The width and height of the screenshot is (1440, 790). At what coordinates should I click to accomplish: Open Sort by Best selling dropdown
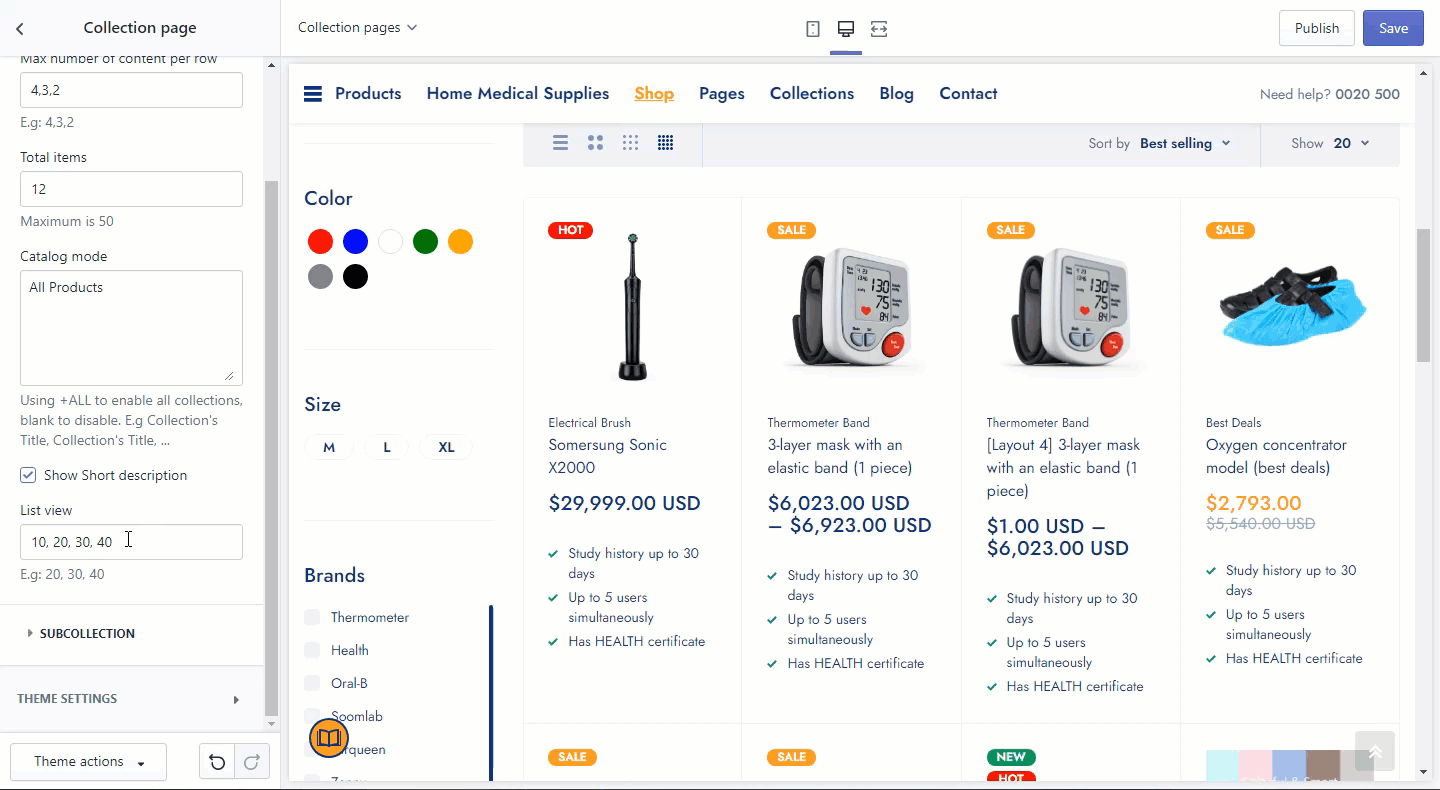click(x=1186, y=144)
